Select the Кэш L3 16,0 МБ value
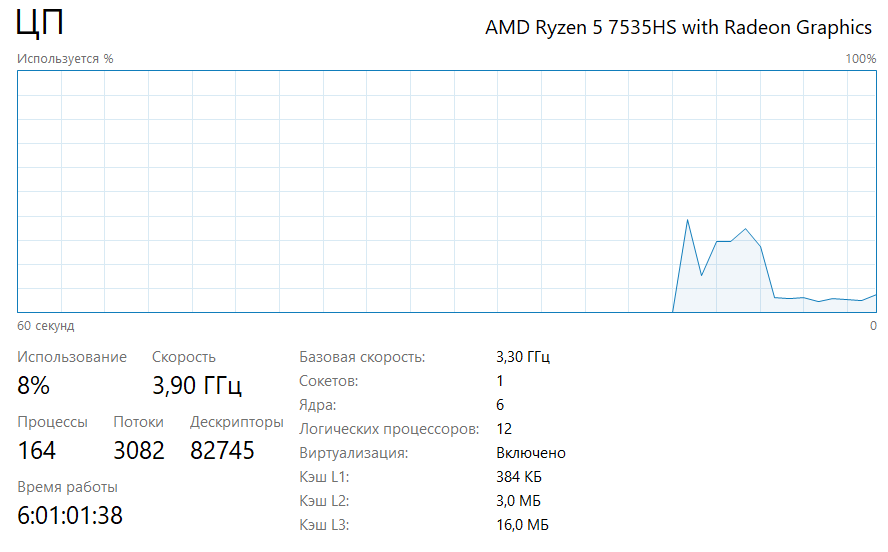This screenshot has width=888, height=552. 522,525
